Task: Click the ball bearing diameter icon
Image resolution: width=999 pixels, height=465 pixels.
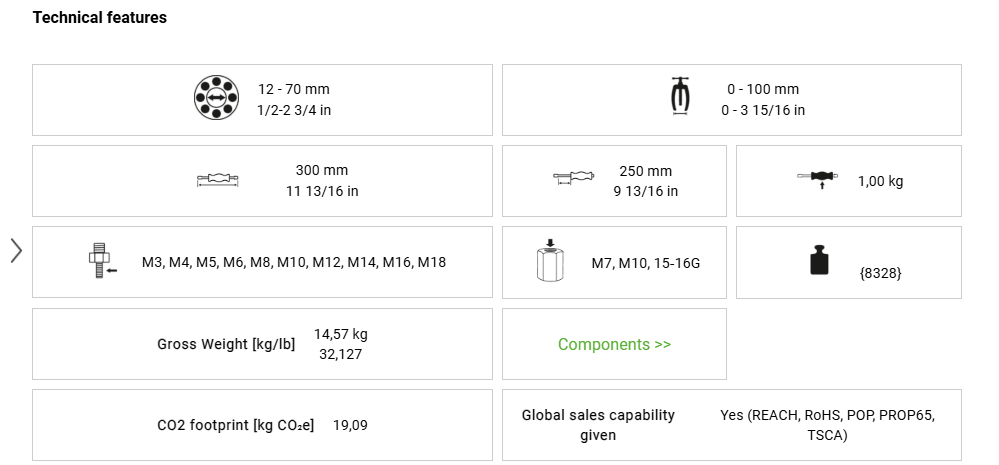Action: click(217, 99)
